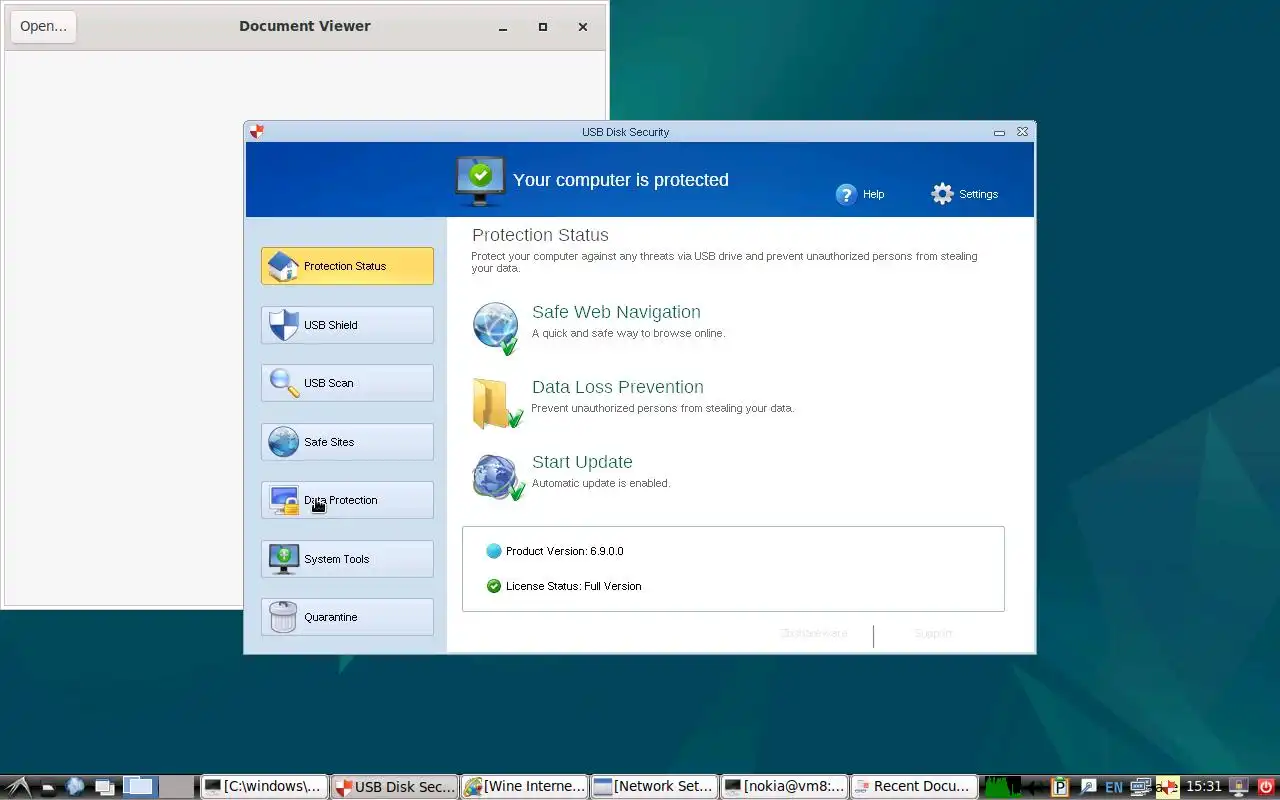
Task: Open Data Protection in the sidebar
Action: (x=347, y=500)
